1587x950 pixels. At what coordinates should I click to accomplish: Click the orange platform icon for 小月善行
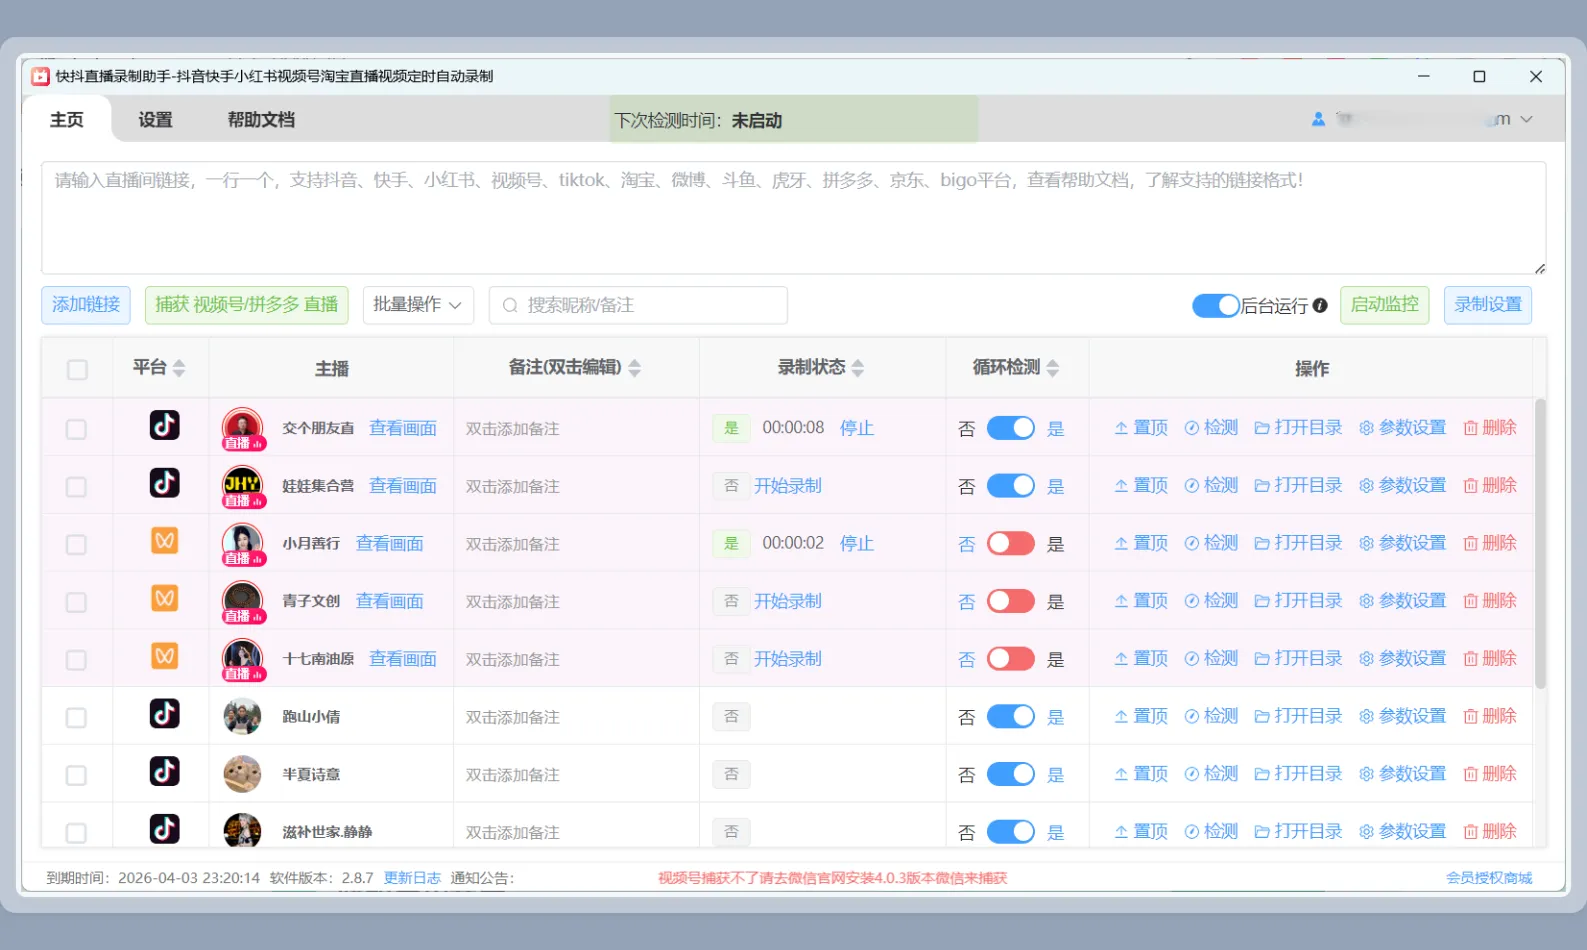click(x=165, y=541)
